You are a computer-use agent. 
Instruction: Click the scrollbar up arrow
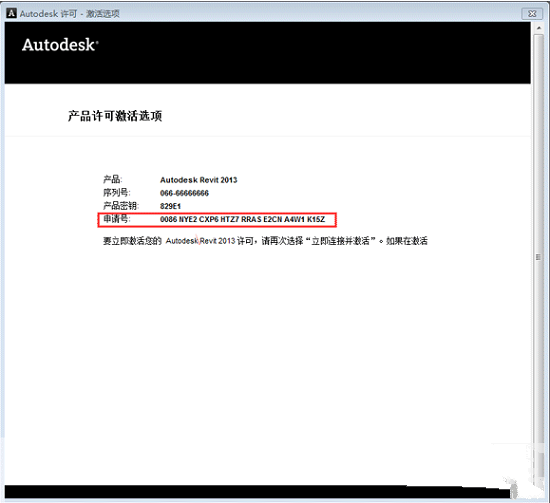(x=538, y=28)
